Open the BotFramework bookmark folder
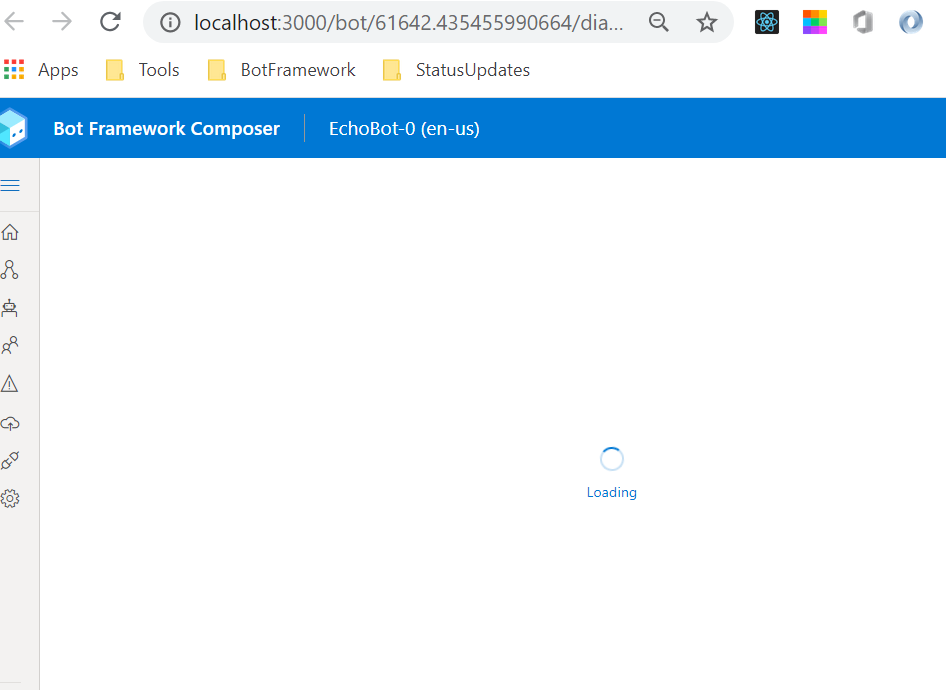Image resolution: width=946 pixels, height=690 pixels. pos(281,70)
